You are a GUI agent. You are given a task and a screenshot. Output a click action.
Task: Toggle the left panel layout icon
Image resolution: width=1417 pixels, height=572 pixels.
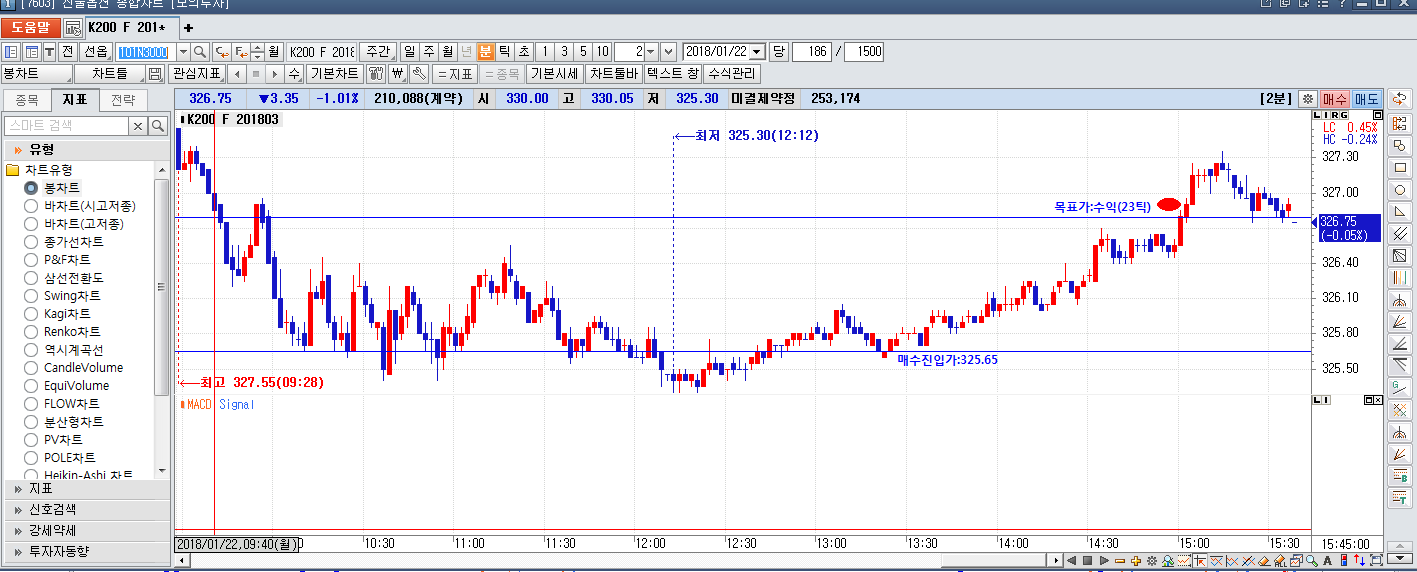pos(11,51)
